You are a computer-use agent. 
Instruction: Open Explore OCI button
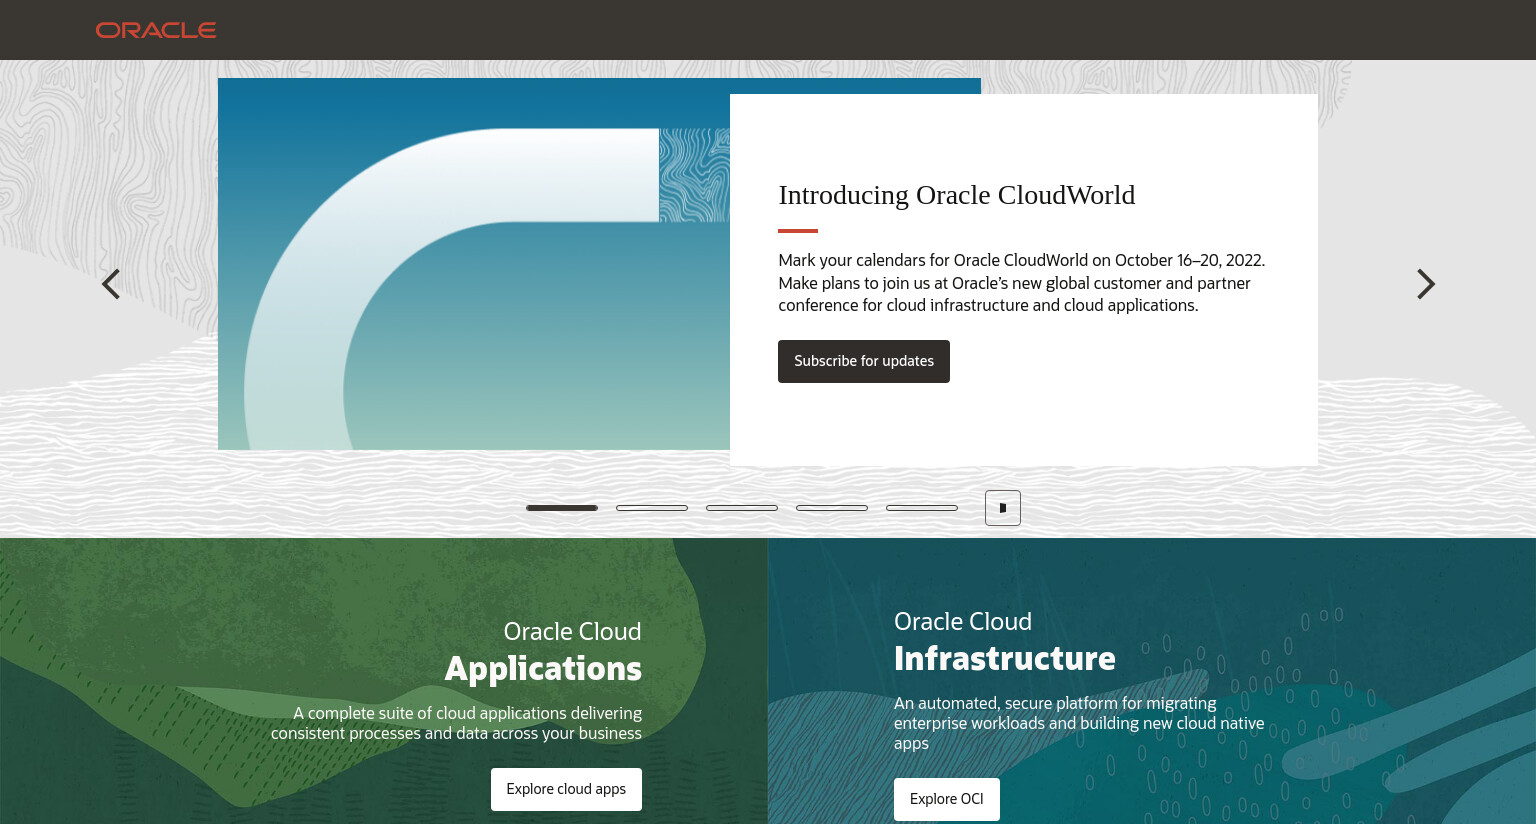click(x=947, y=799)
